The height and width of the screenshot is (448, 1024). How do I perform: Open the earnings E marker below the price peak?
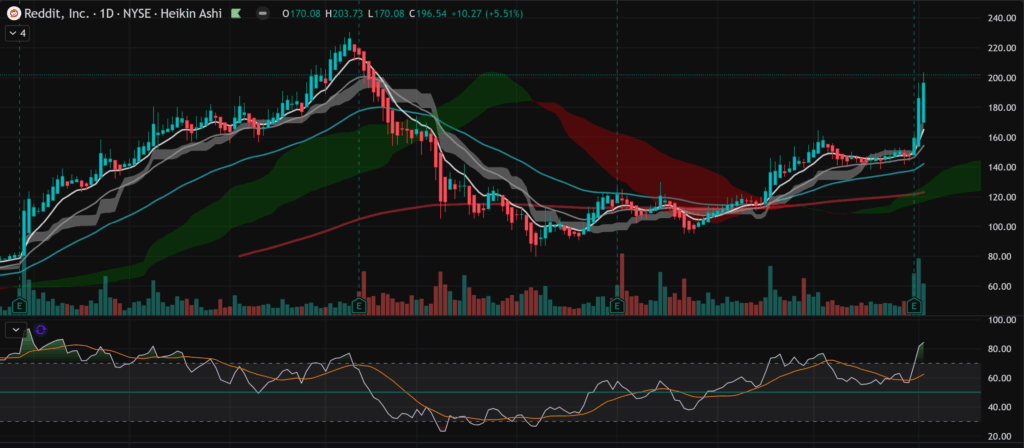coord(359,303)
